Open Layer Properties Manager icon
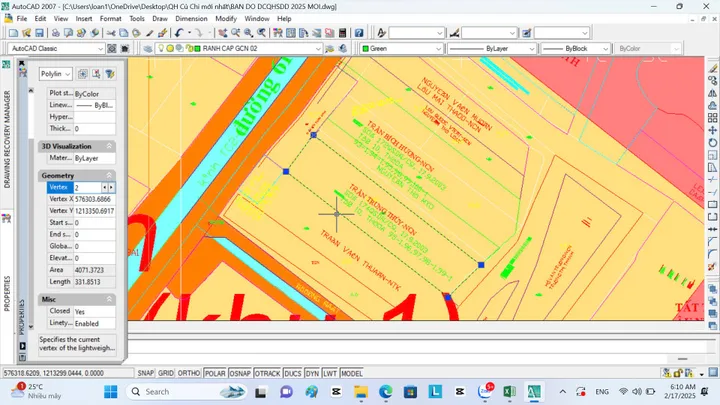Image resolution: width=720 pixels, height=405 pixels. tap(147, 48)
